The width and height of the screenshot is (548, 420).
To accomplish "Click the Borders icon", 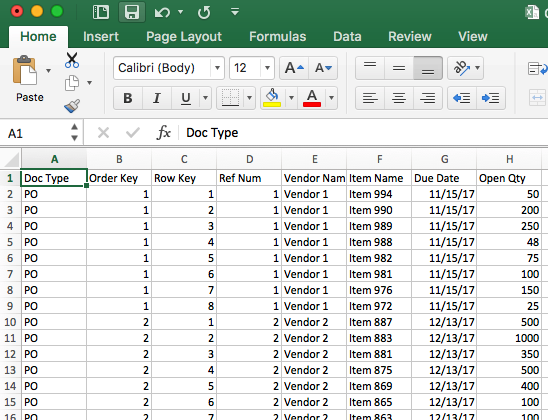I will 230,98.
